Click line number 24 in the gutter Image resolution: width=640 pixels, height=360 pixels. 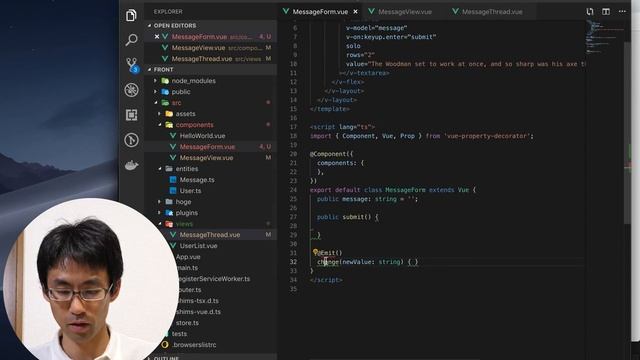pyautogui.click(x=293, y=190)
